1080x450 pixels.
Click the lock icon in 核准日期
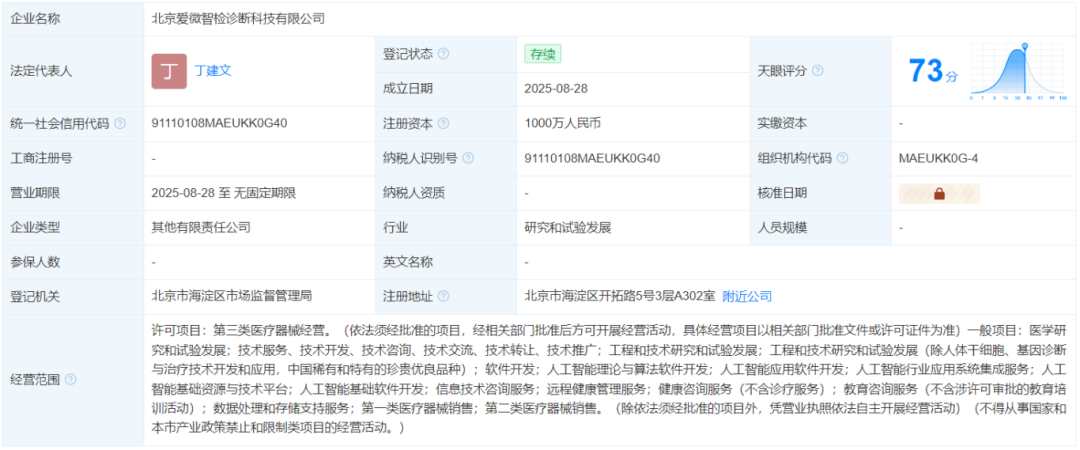[939, 194]
